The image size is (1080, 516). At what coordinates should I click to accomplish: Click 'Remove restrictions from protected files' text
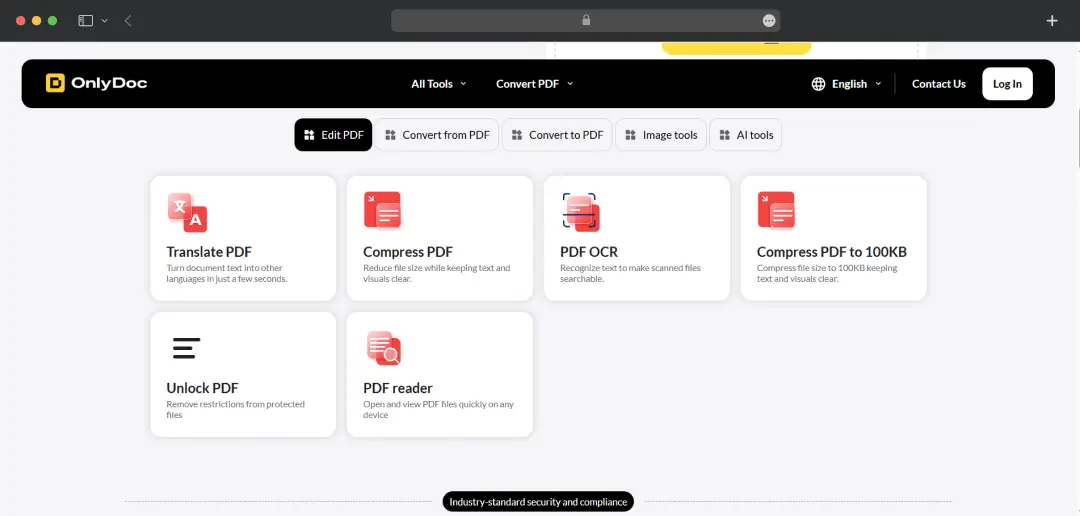point(236,409)
